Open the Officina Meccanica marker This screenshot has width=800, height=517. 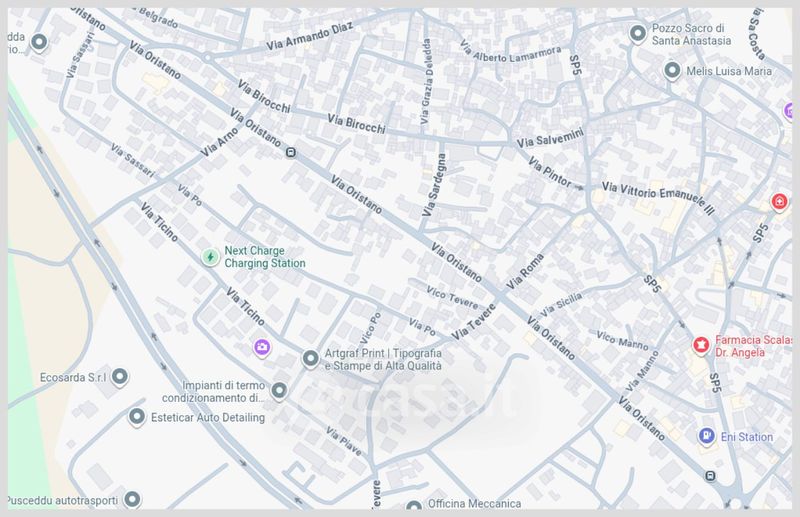pyautogui.click(x=414, y=505)
